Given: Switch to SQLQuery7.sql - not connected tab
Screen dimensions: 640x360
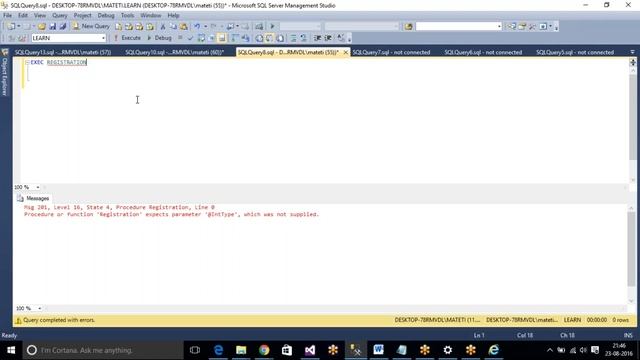Looking at the screenshot, I should tap(391, 52).
